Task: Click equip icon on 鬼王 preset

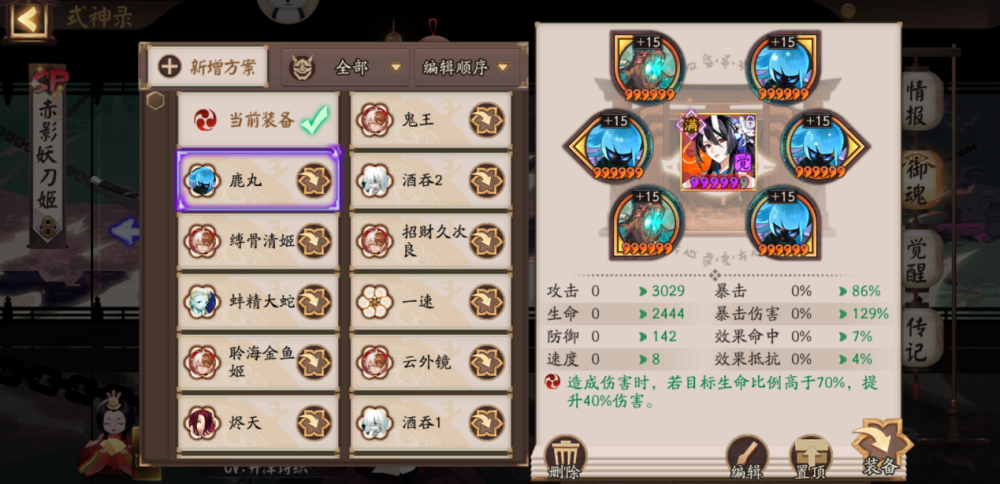Action: tap(487, 120)
